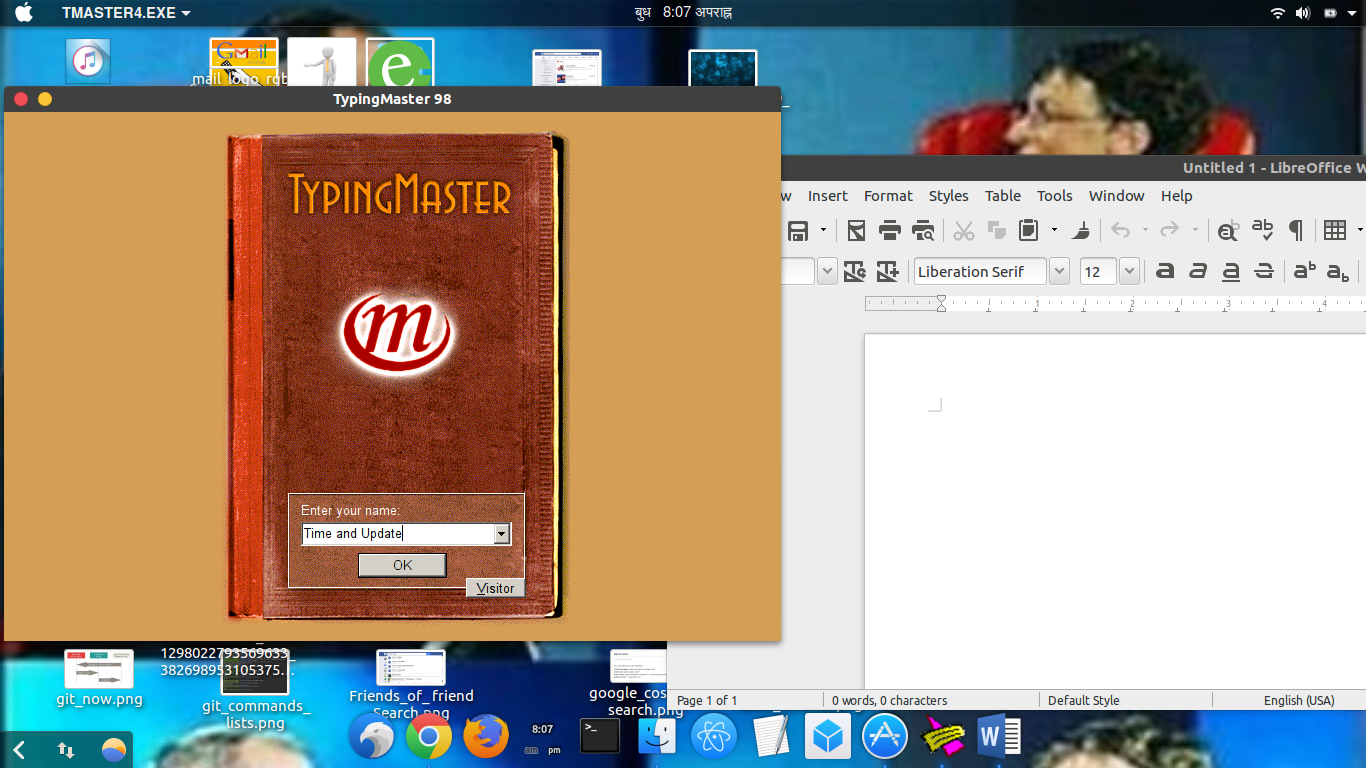
Task: Click the Export as PDF icon
Action: pyautogui.click(x=856, y=231)
